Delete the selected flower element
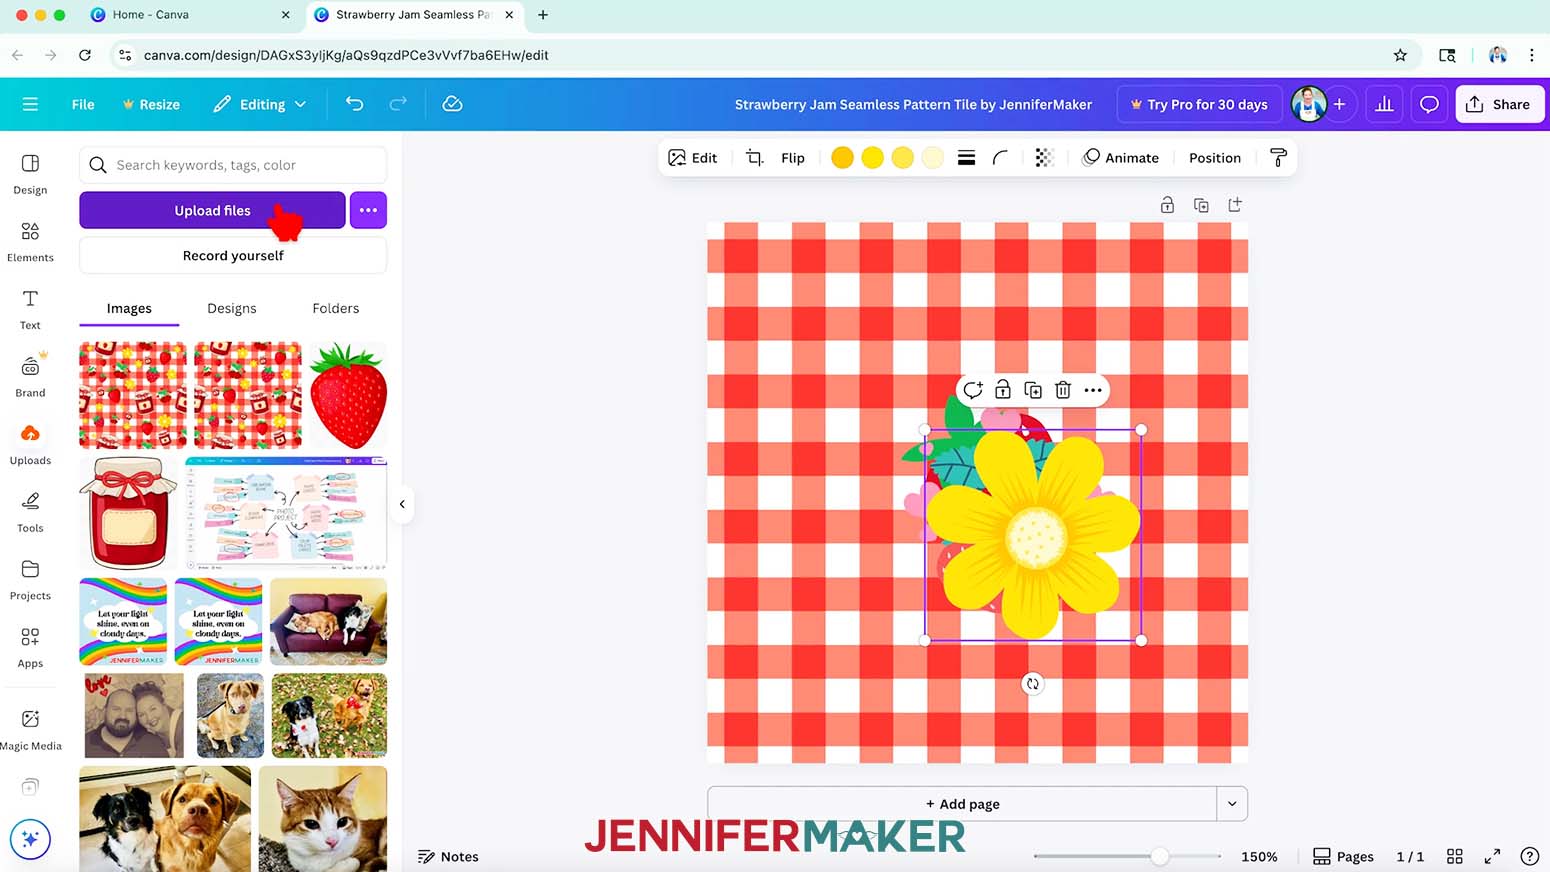The width and height of the screenshot is (1550, 872). tap(1063, 390)
